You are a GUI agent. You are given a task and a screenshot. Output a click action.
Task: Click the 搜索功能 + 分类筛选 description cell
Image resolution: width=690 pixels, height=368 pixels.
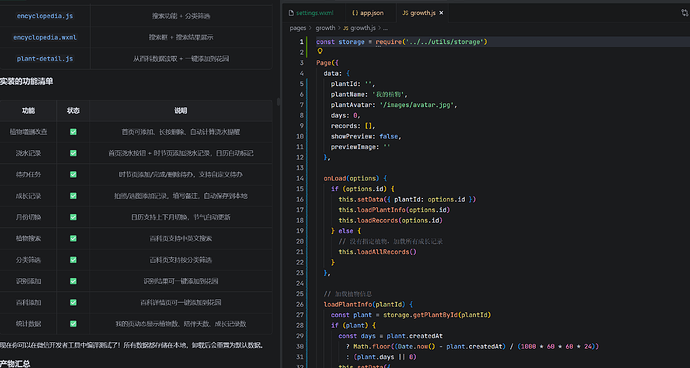pos(181,16)
